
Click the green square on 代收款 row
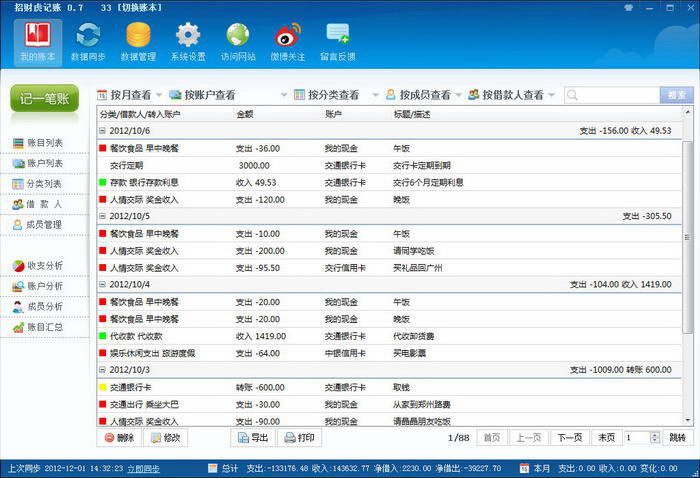[x=103, y=336]
